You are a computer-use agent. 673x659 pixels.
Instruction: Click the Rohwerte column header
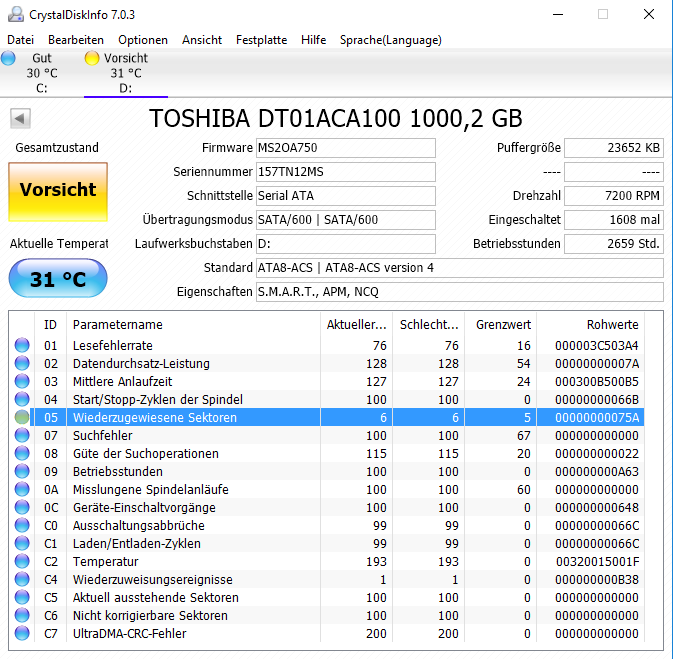(590, 325)
